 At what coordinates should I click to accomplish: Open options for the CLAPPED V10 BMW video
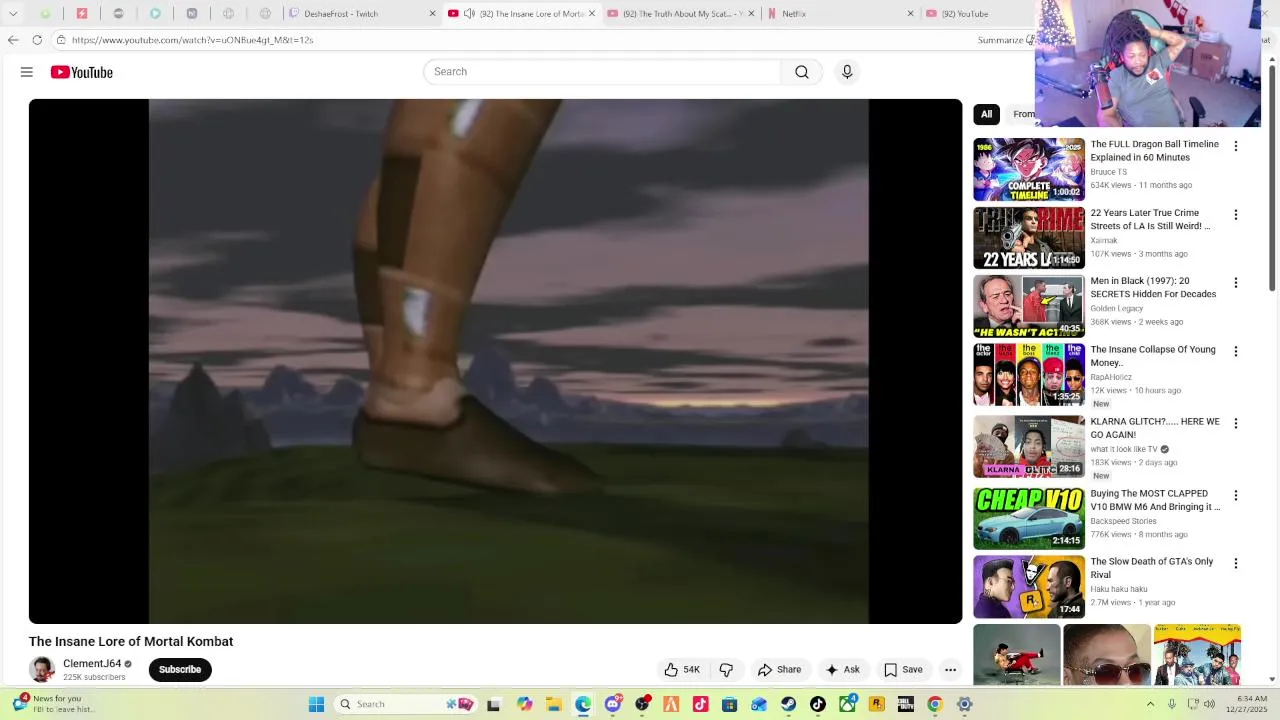(1236, 496)
